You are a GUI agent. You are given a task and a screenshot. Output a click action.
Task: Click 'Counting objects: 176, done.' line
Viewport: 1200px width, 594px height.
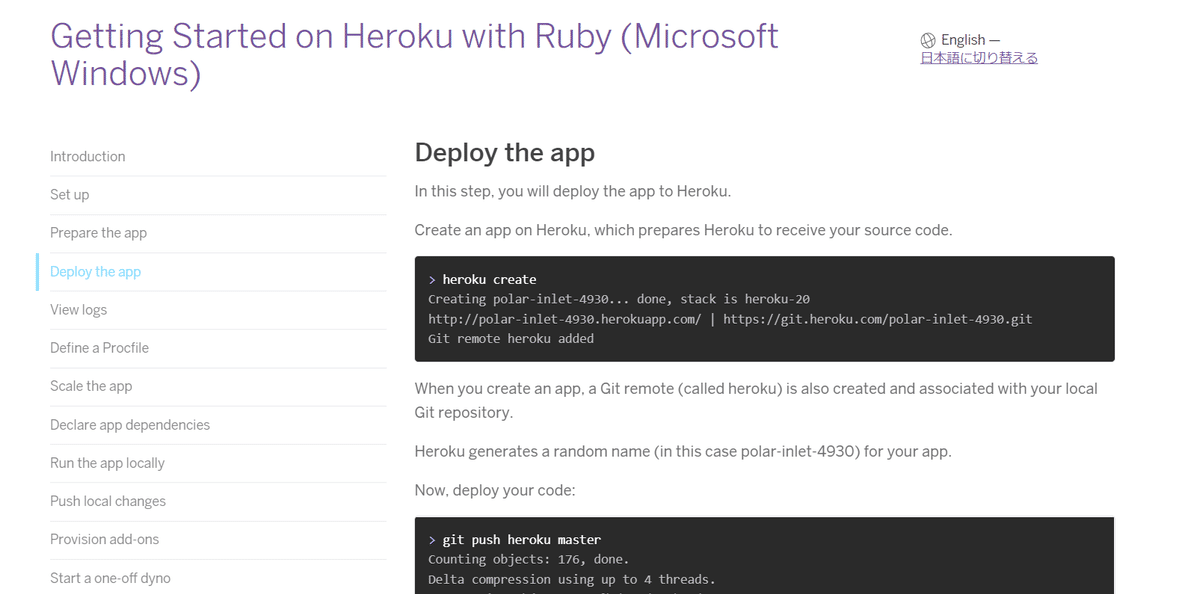click(x=529, y=560)
